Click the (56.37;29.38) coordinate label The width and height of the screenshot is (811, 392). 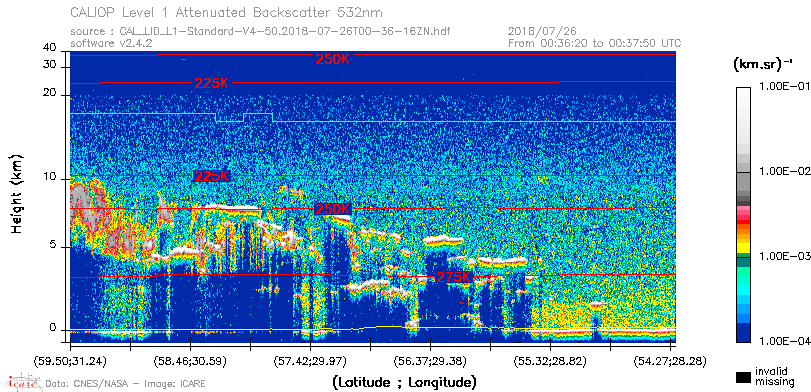(x=430, y=361)
